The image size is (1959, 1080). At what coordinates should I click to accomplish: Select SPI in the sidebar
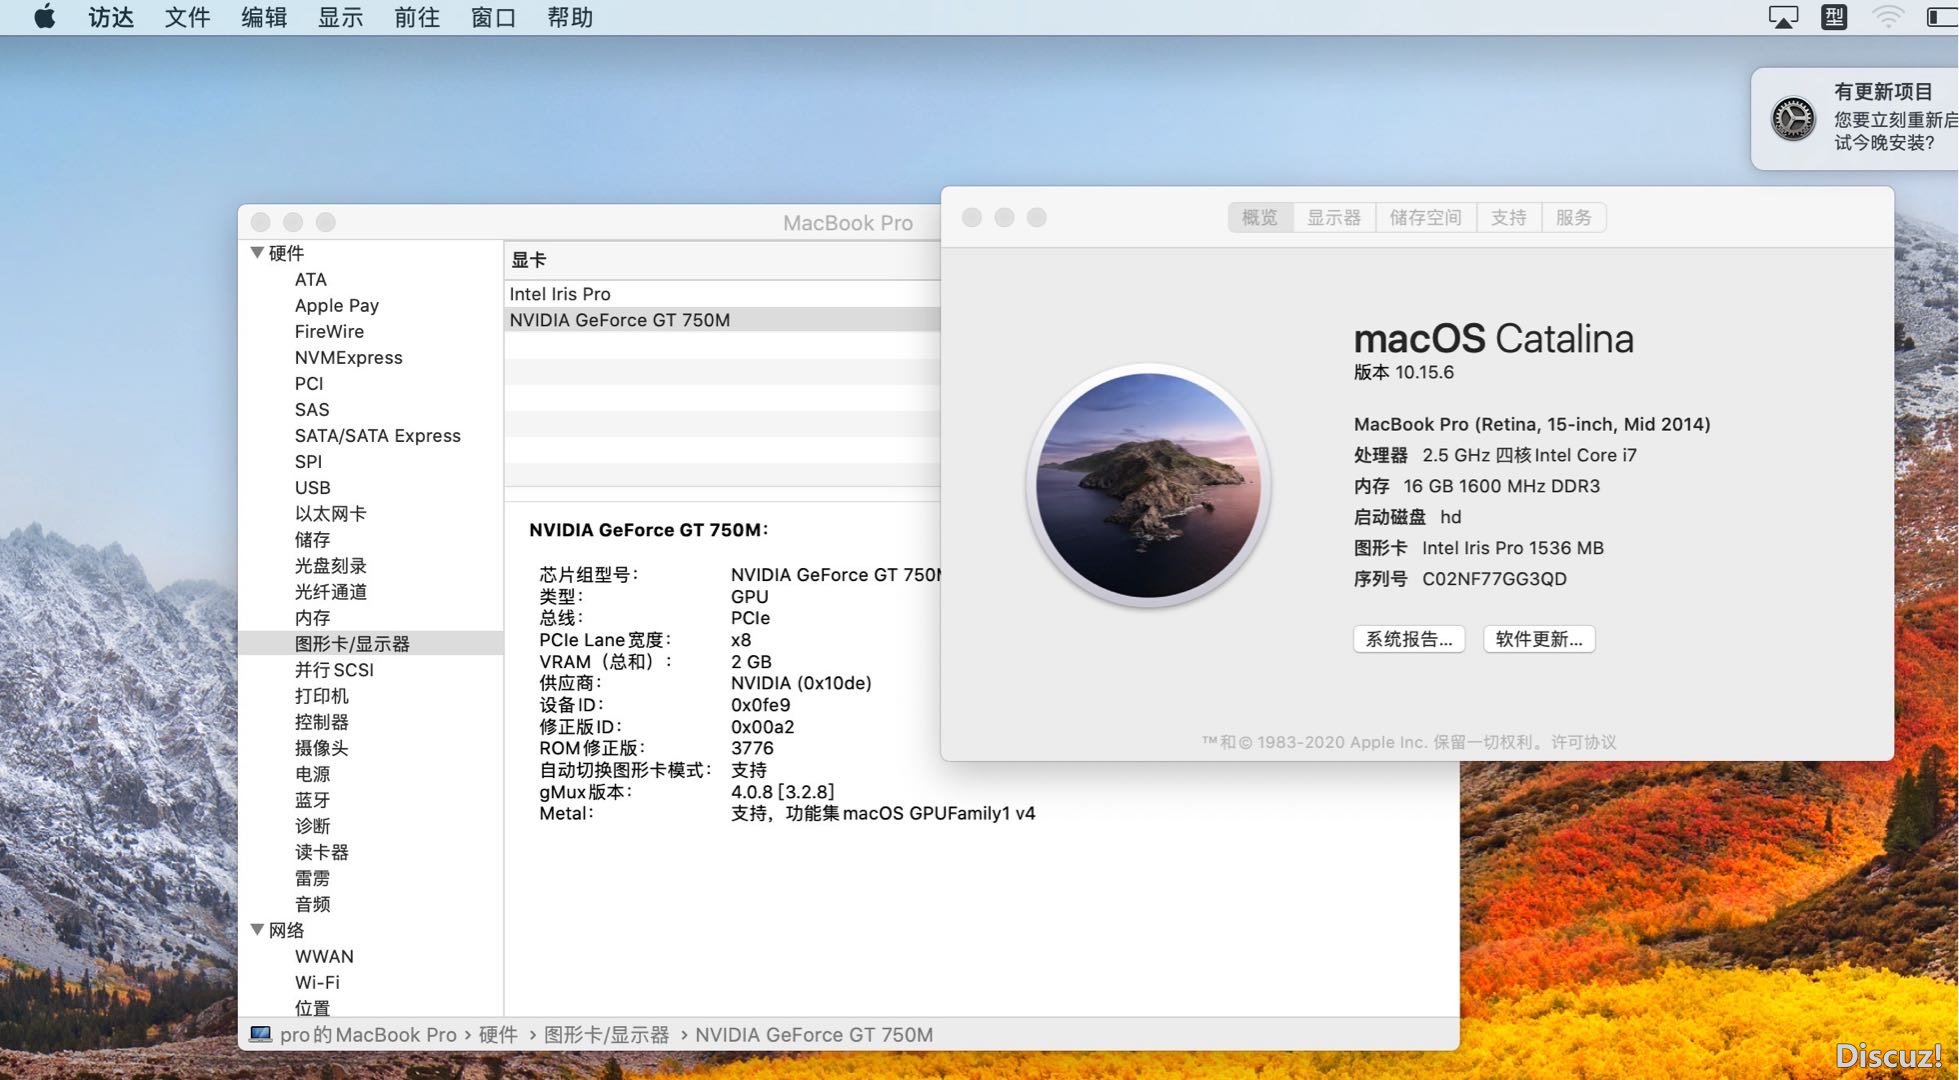(x=308, y=461)
